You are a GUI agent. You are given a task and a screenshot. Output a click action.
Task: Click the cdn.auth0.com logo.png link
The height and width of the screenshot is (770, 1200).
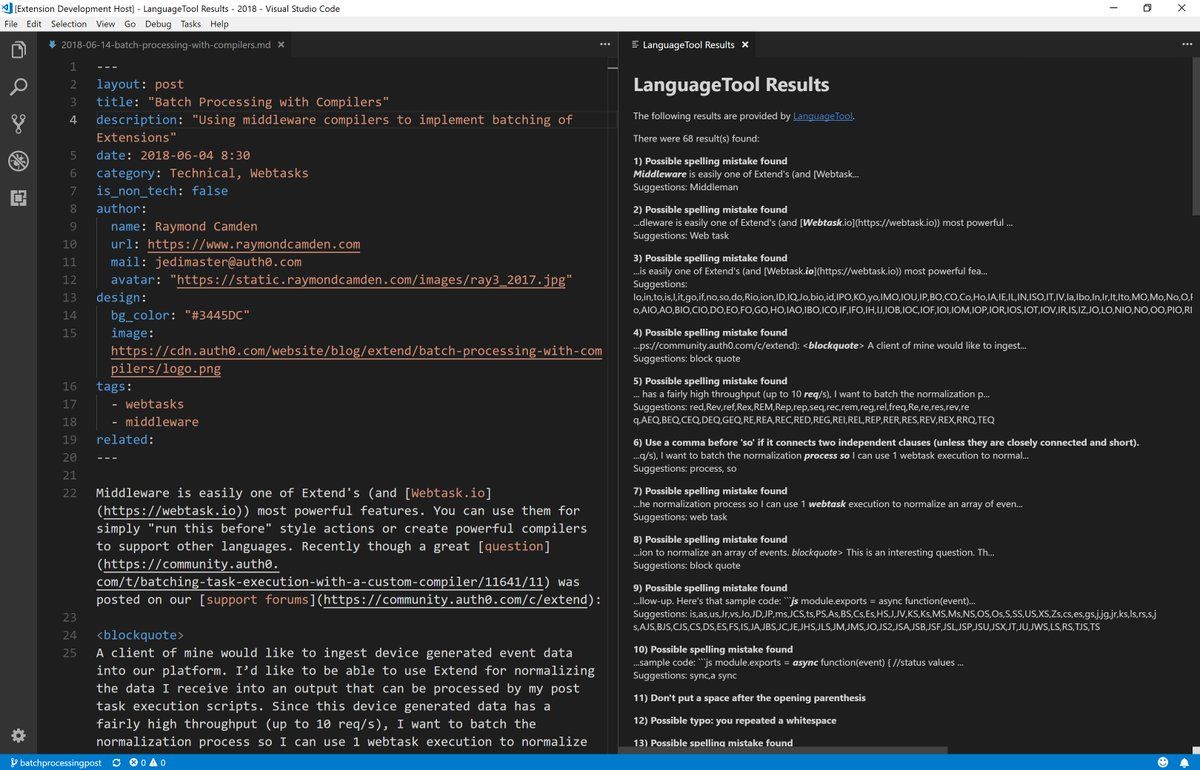356,360
